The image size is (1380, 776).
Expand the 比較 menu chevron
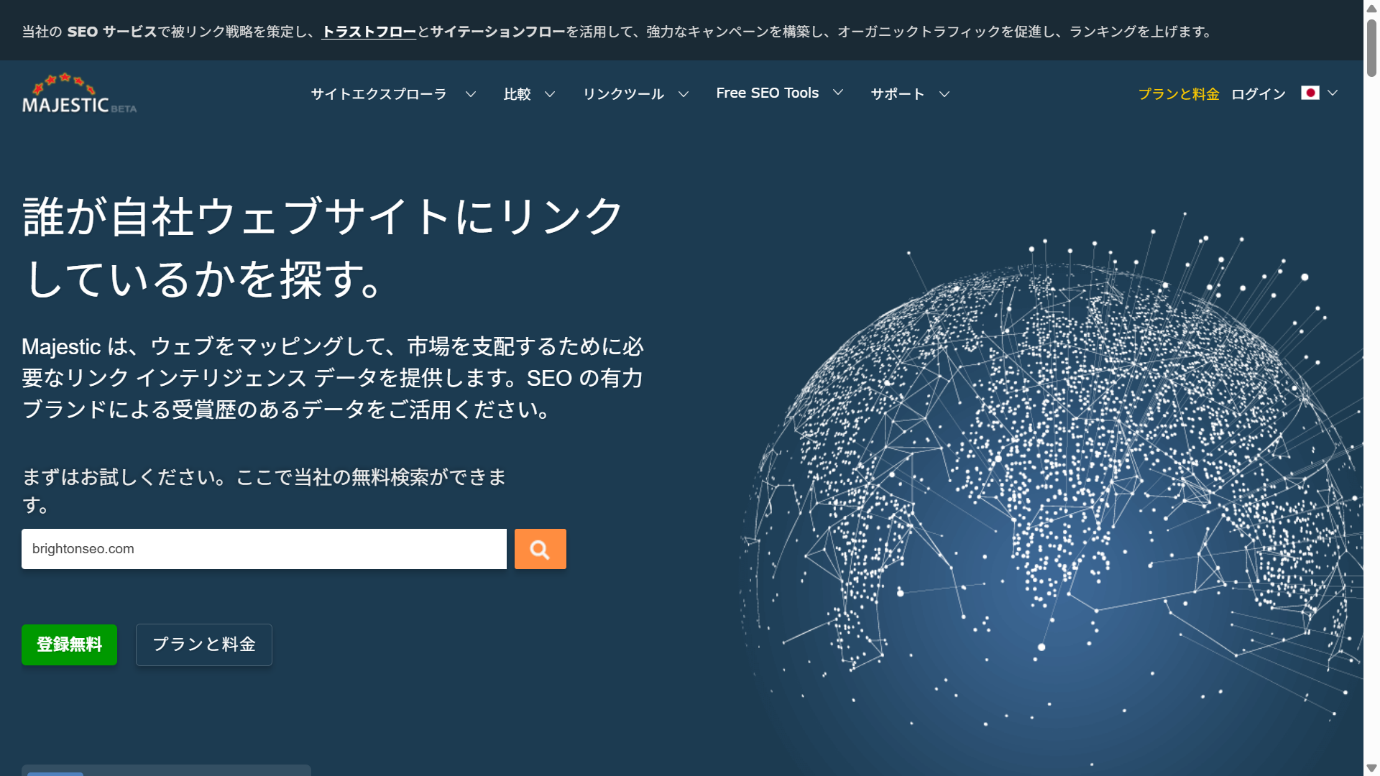point(550,94)
